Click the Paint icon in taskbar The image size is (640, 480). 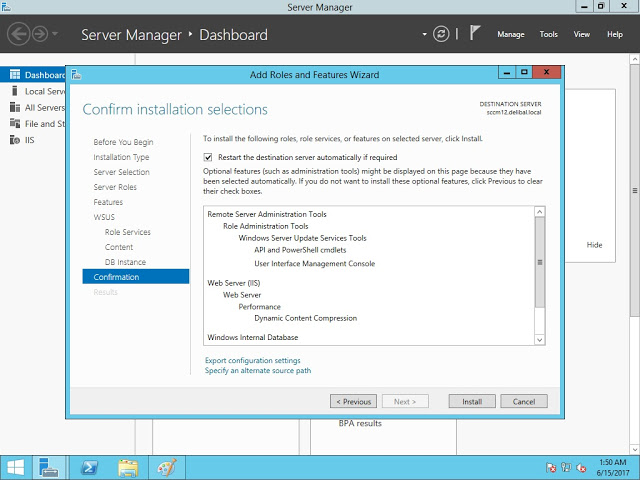(x=167, y=467)
